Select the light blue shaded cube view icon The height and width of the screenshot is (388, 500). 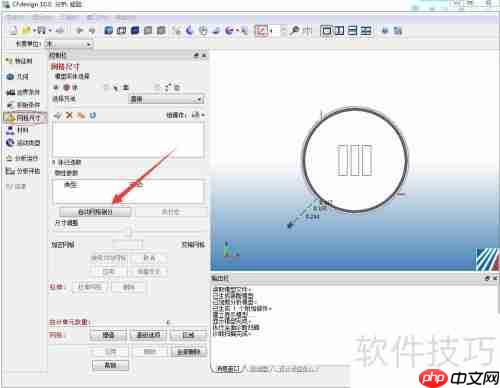coord(108,31)
